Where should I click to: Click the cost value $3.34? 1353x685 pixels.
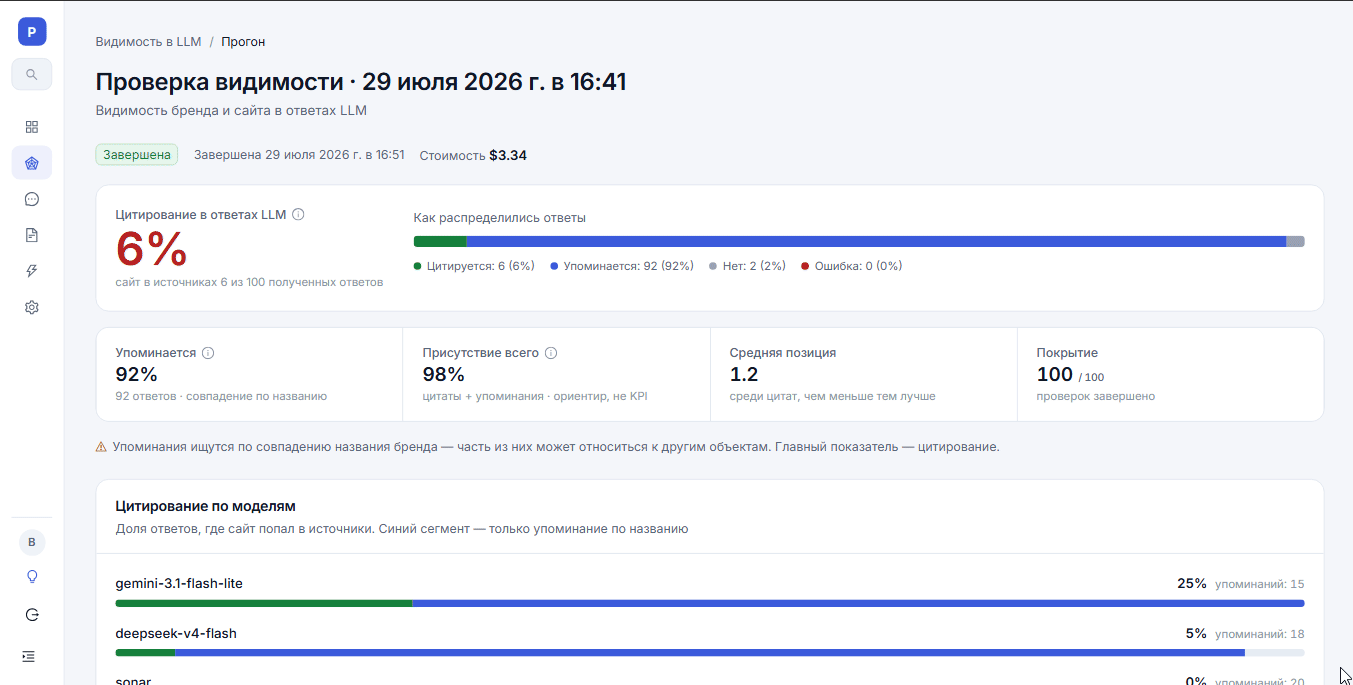(x=508, y=155)
